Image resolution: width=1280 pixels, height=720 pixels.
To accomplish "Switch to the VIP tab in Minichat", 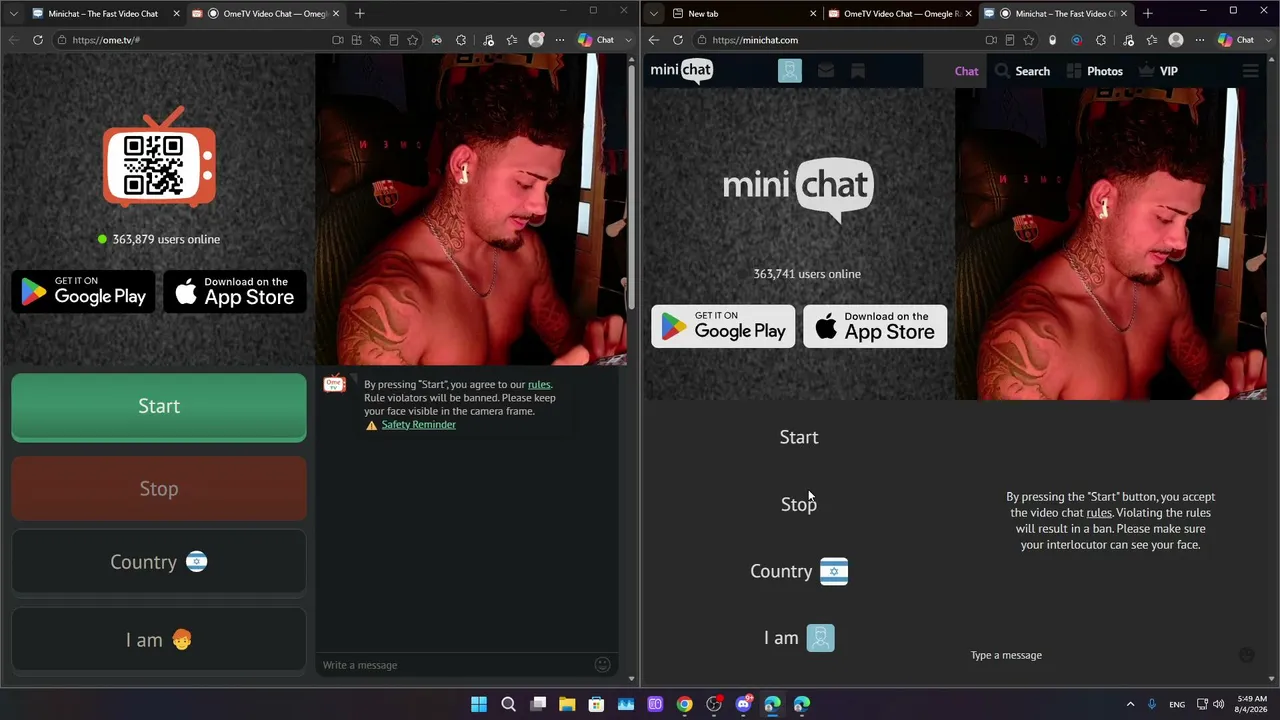I will pos(1158,71).
